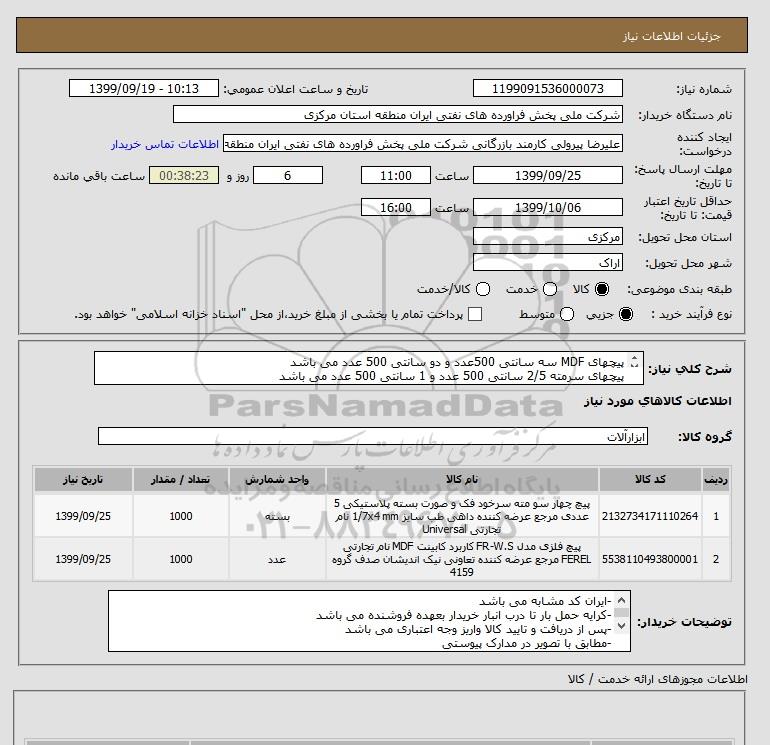Click need date 1399/09/25 in row 2
Image resolution: width=770 pixels, height=745 pixels.
pos(83,559)
